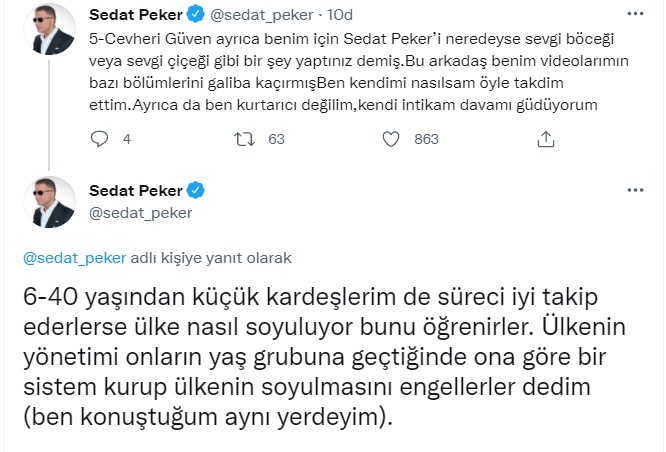Click Sedat Peker name on first tweet
This screenshot has width=666, height=452.
tap(135, 15)
